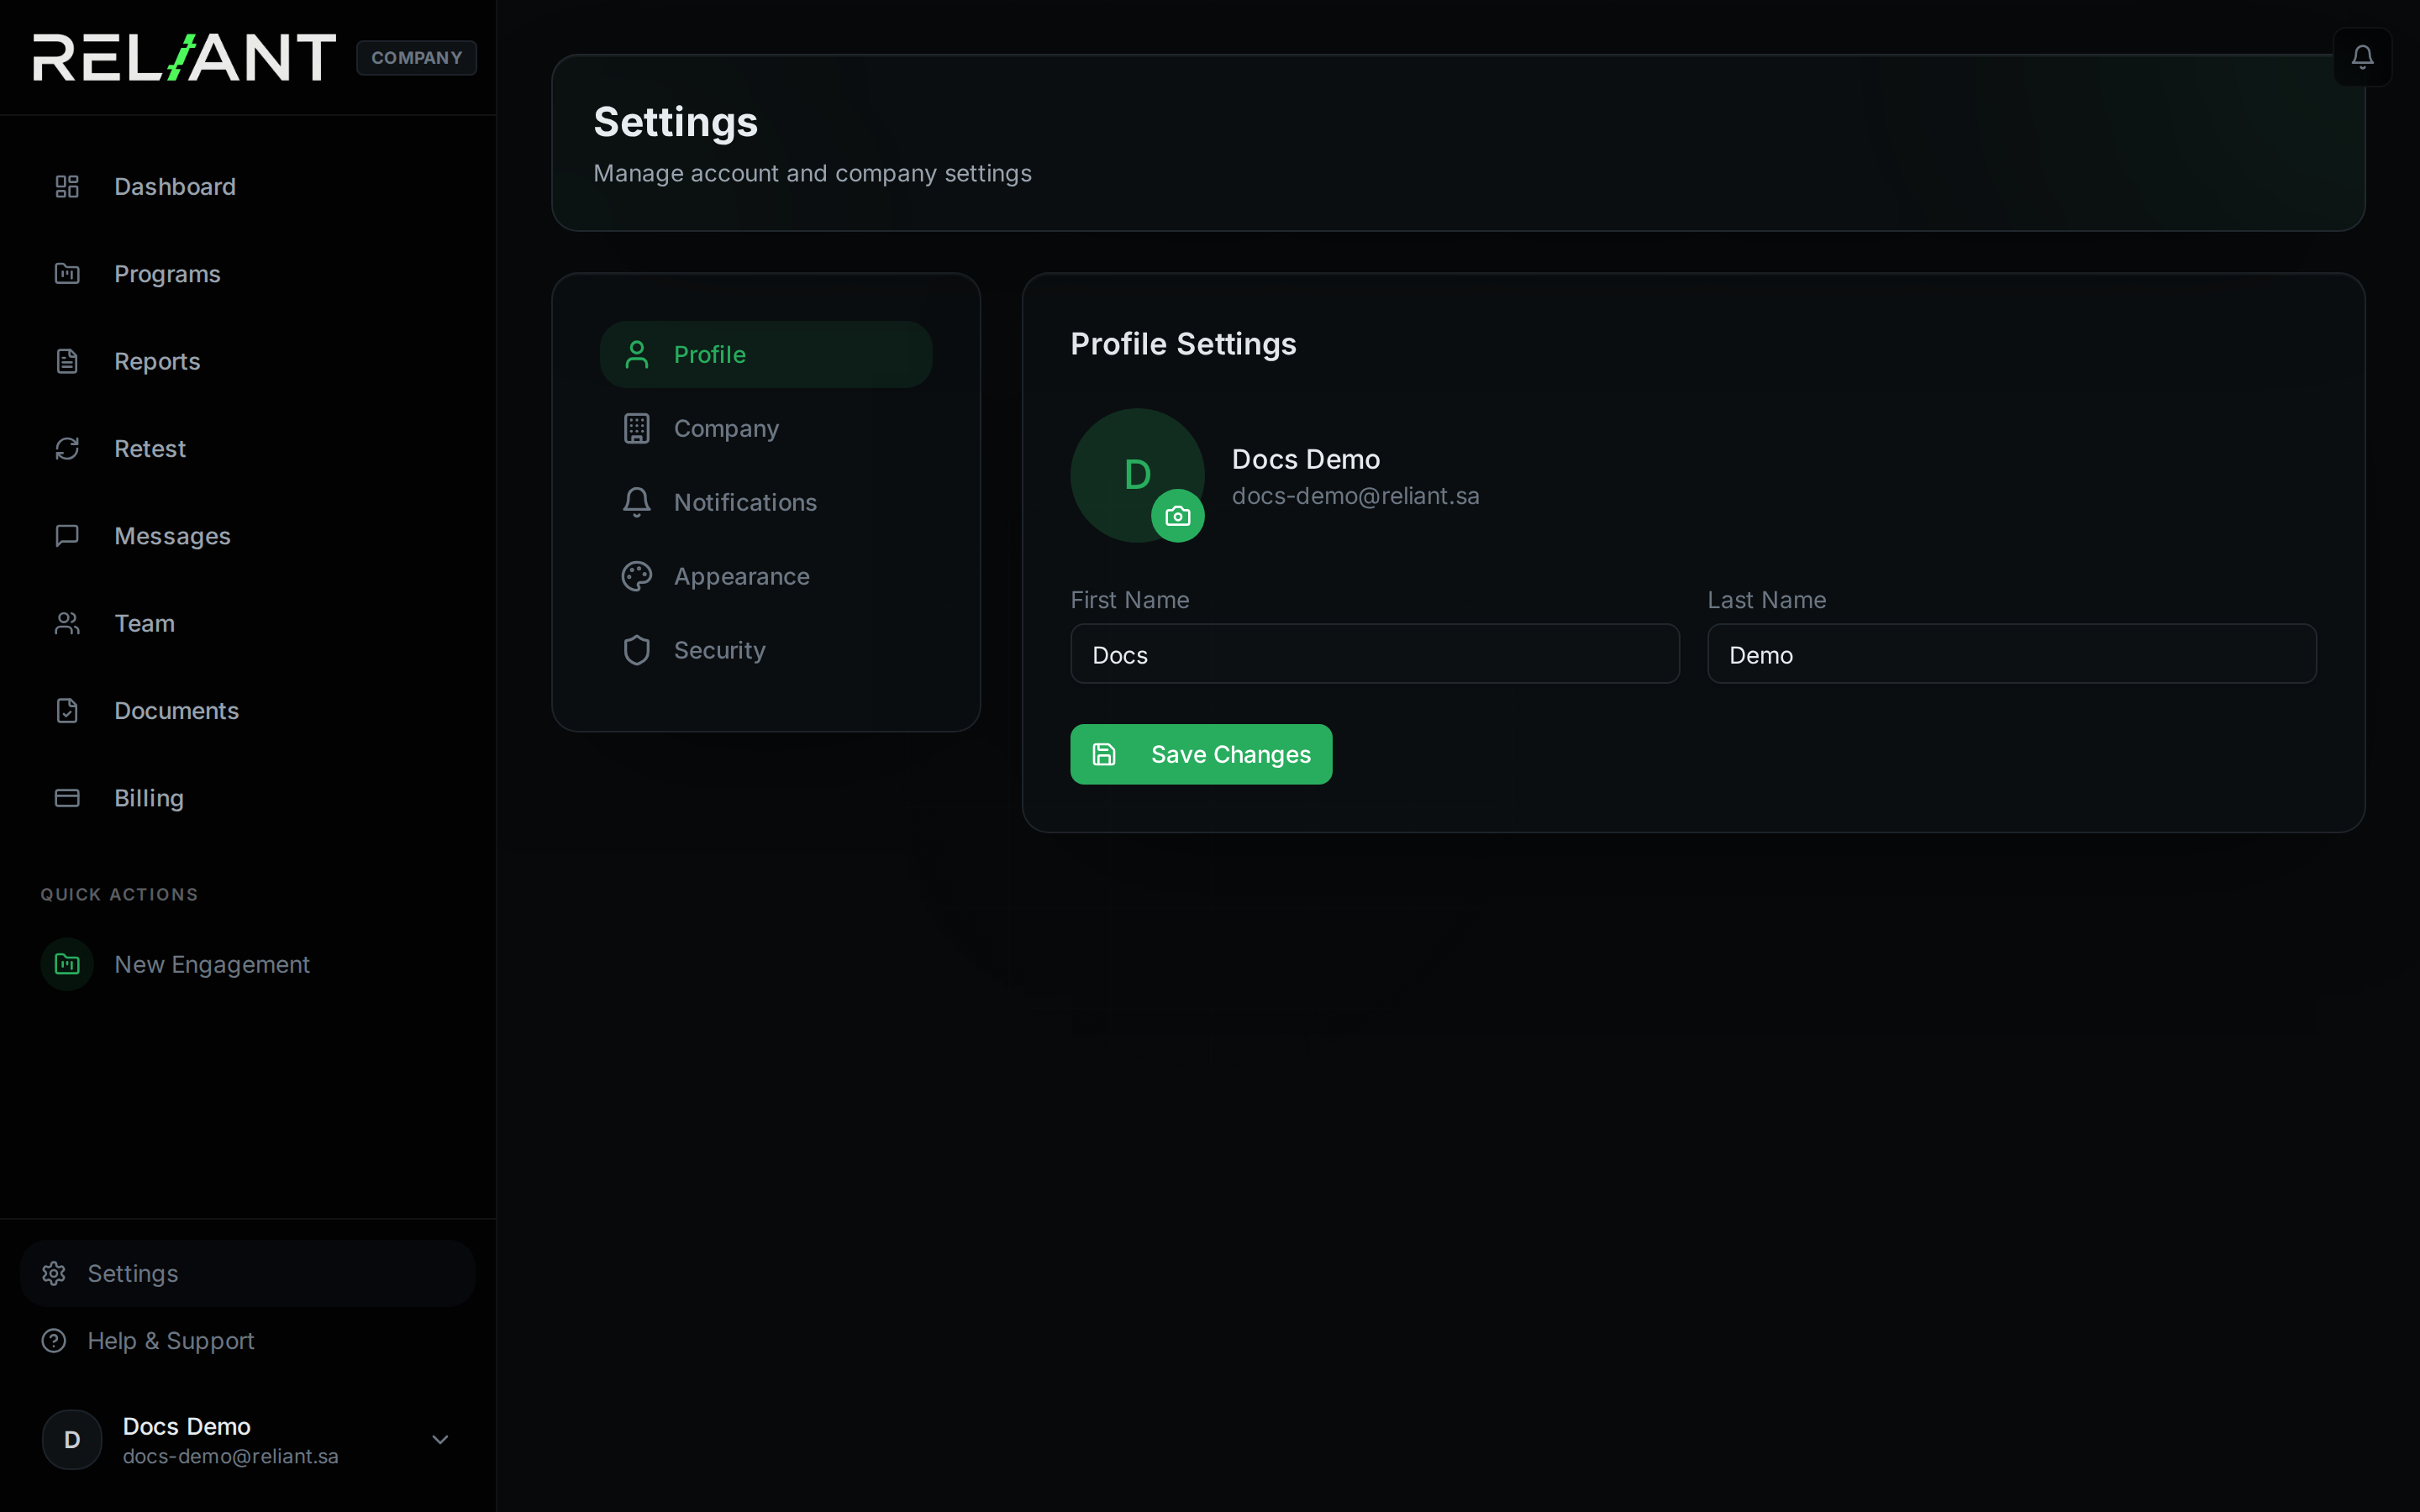Click the Profile Settings heading

coord(1183,344)
